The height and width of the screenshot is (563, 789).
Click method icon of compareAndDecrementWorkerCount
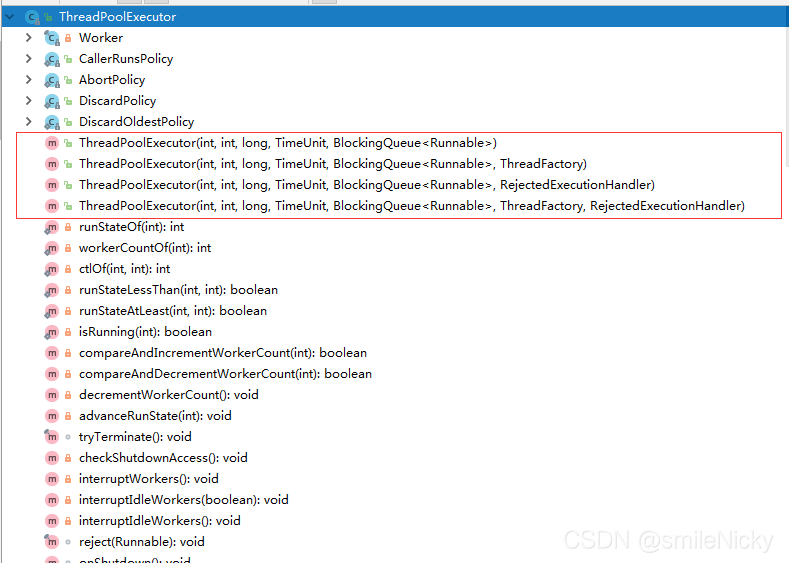(52, 374)
